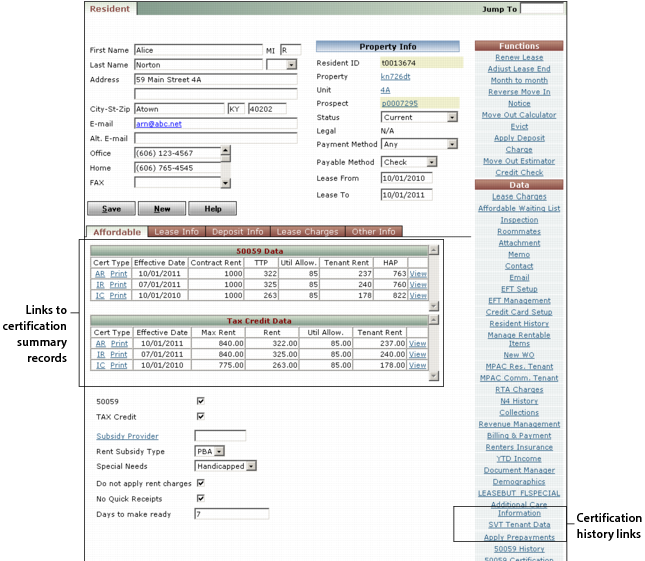Viewport: 645px width, 561px height.
Task: Expand the Payment Method dropdown
Action: [452, 144]
